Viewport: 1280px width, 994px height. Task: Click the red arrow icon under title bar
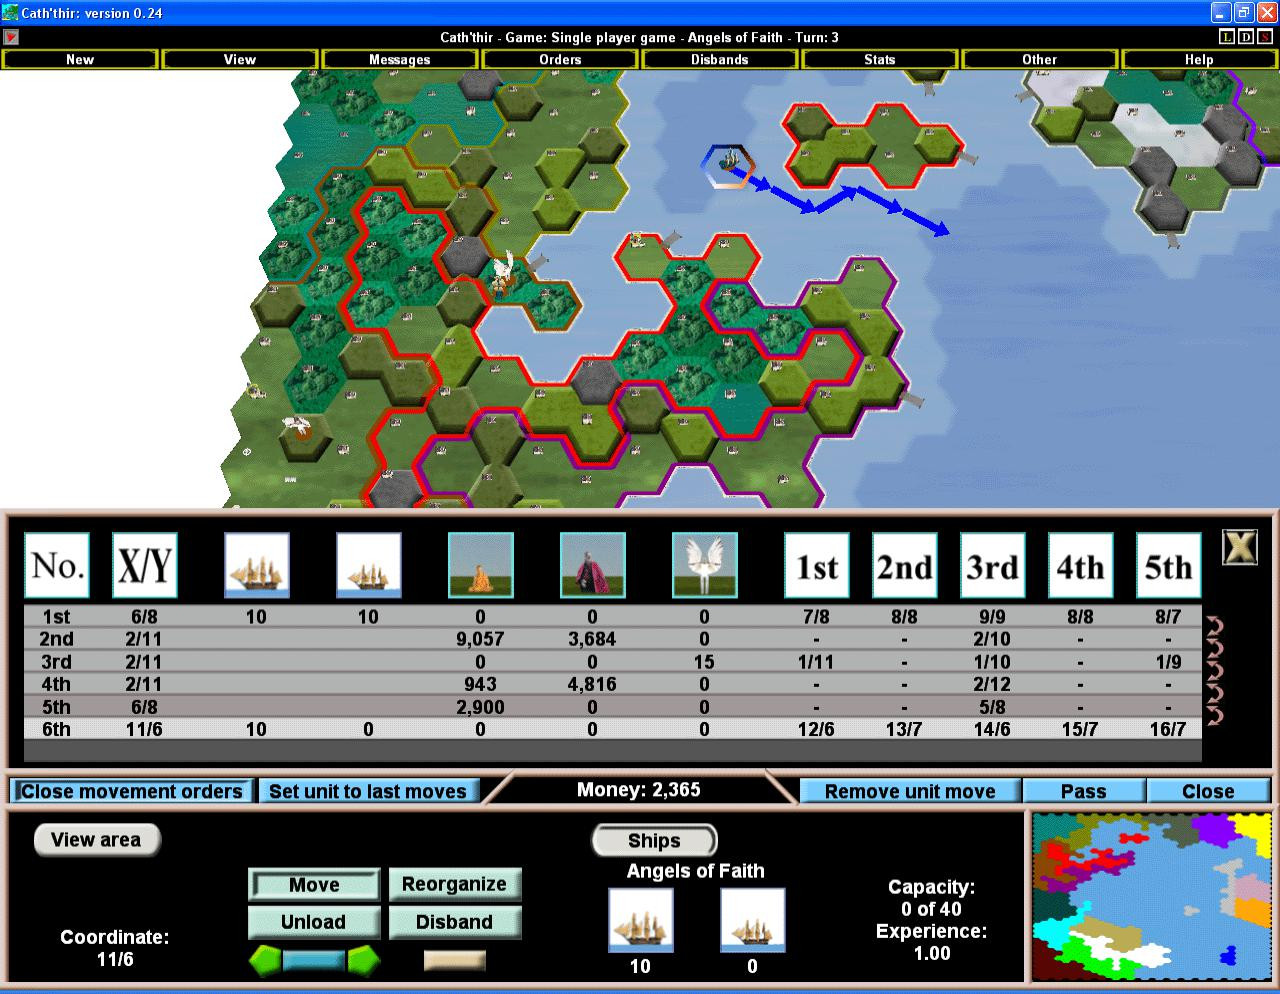pos(10,37)
